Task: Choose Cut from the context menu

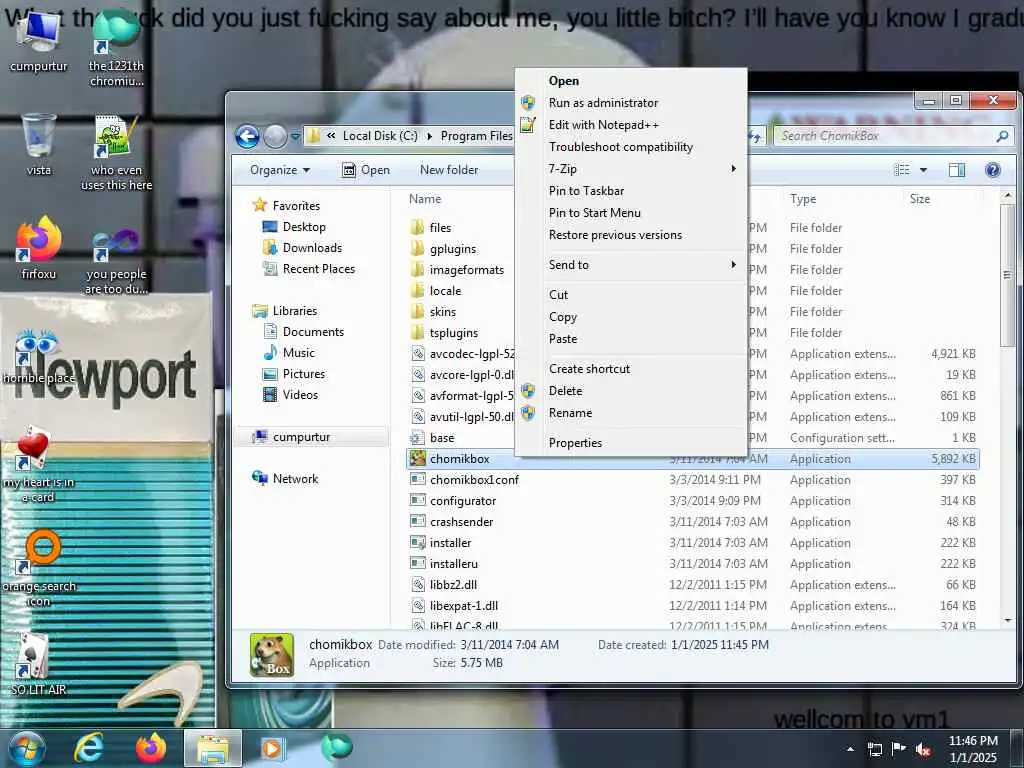Action: [631, 295]
